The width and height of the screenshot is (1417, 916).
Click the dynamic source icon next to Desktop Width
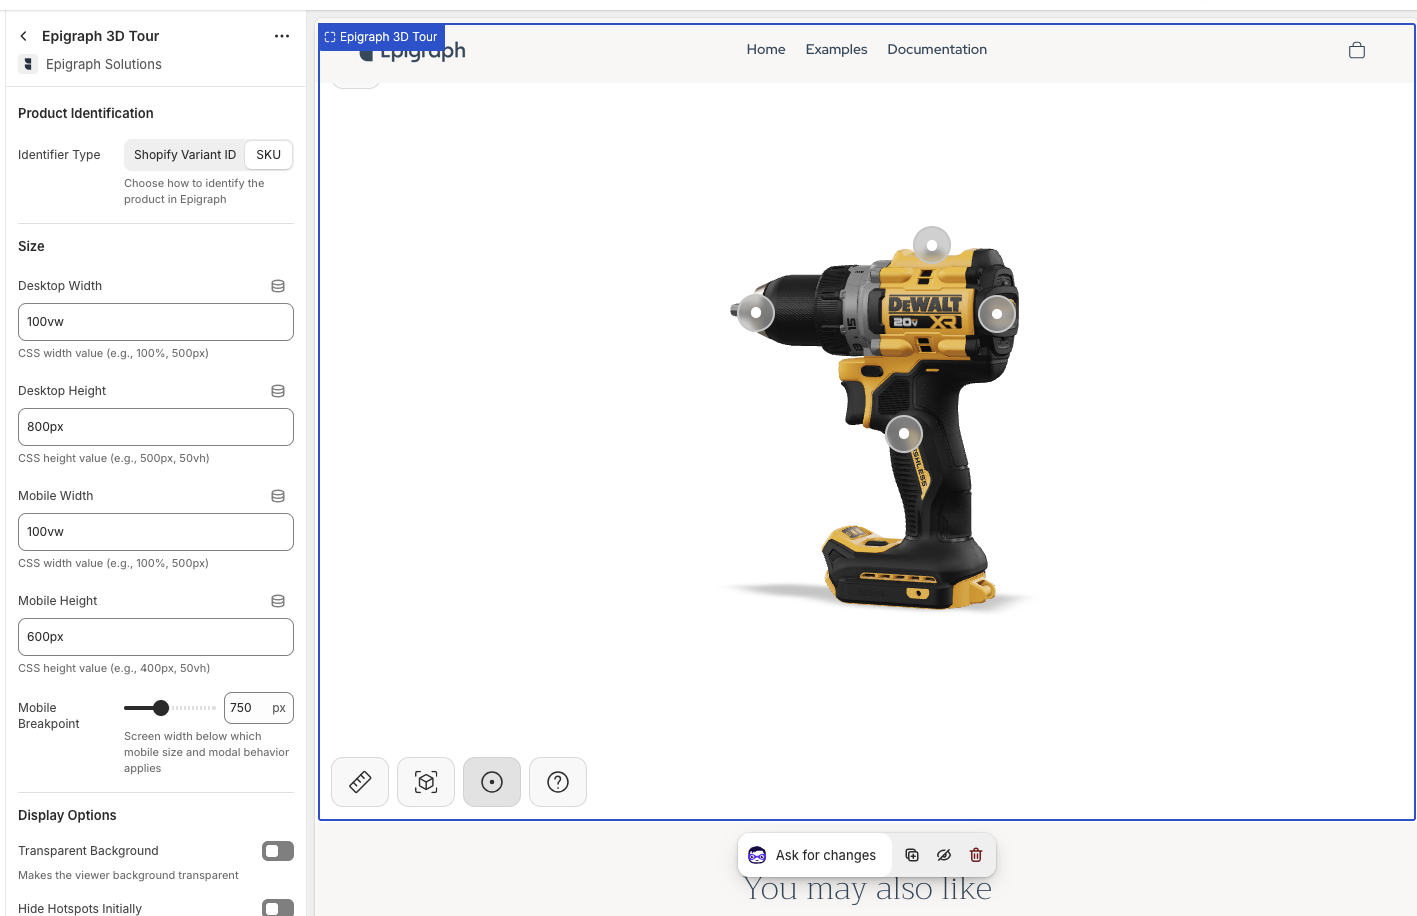point(277,285)
